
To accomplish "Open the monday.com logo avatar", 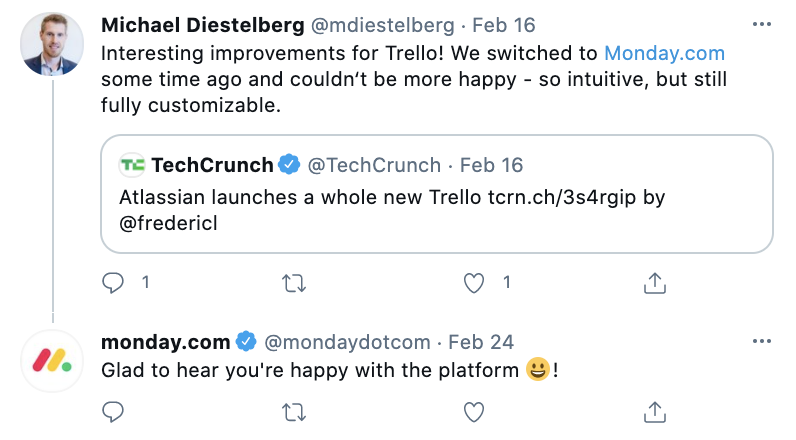I will pos(51,361).
